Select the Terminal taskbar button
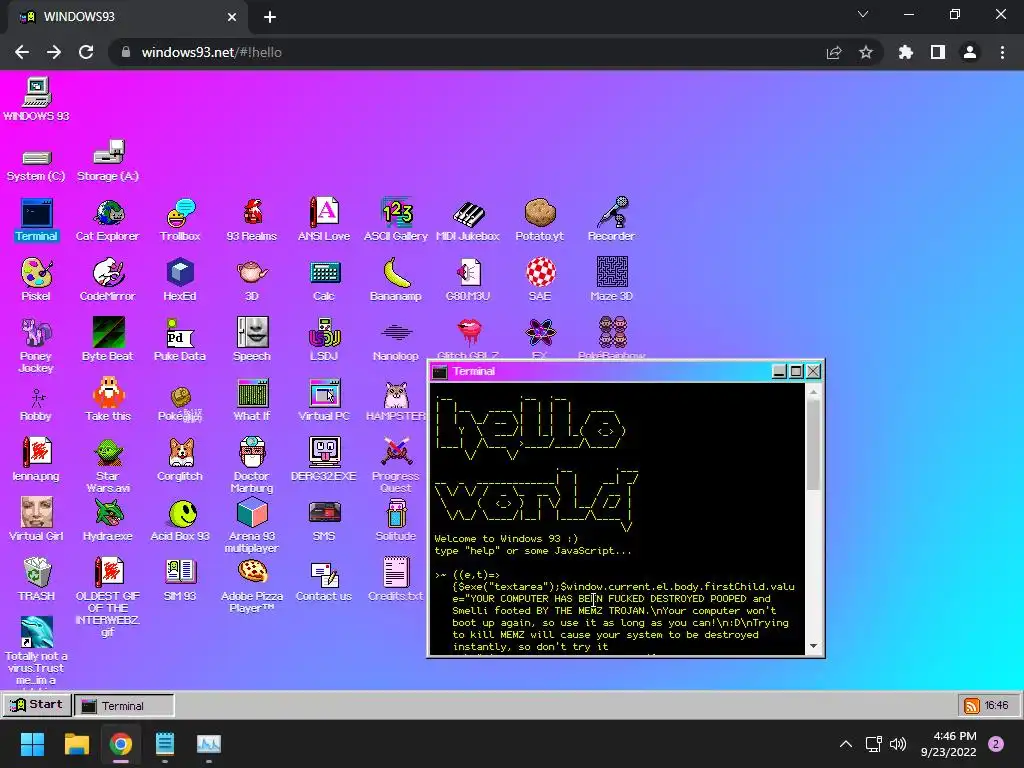This screenshot has width=1024, height=768. [124, 705]
